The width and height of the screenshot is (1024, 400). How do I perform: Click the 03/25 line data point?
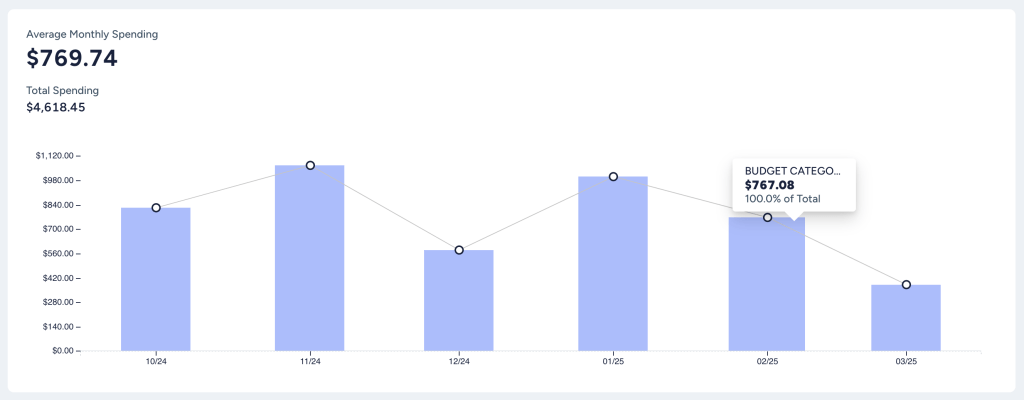point(906,285)
